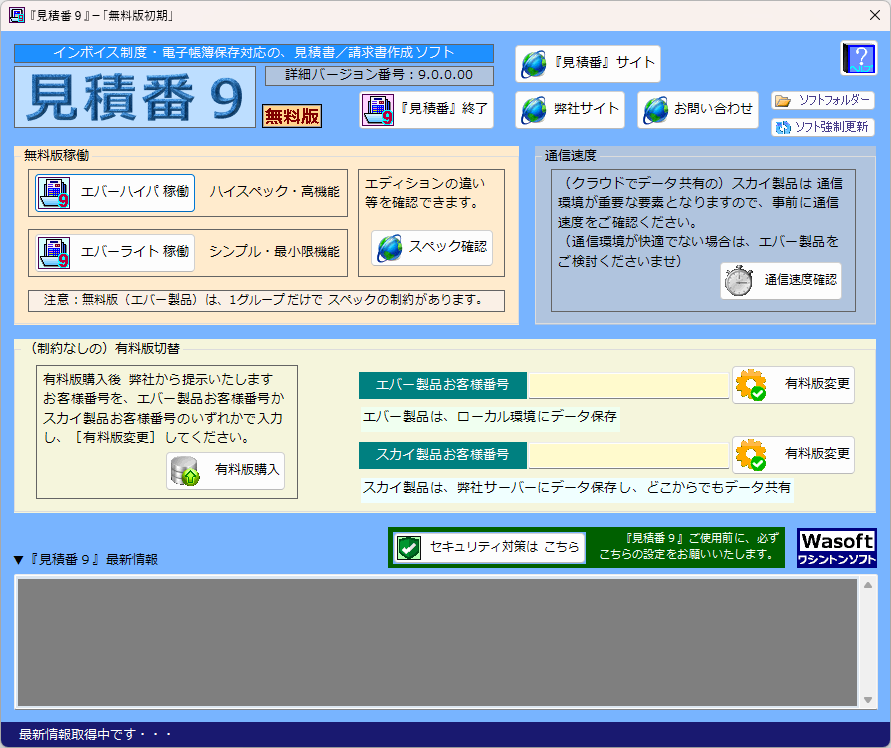Open 弊社サイト button
Screen dimensions: 891x748
click(570, 110)
